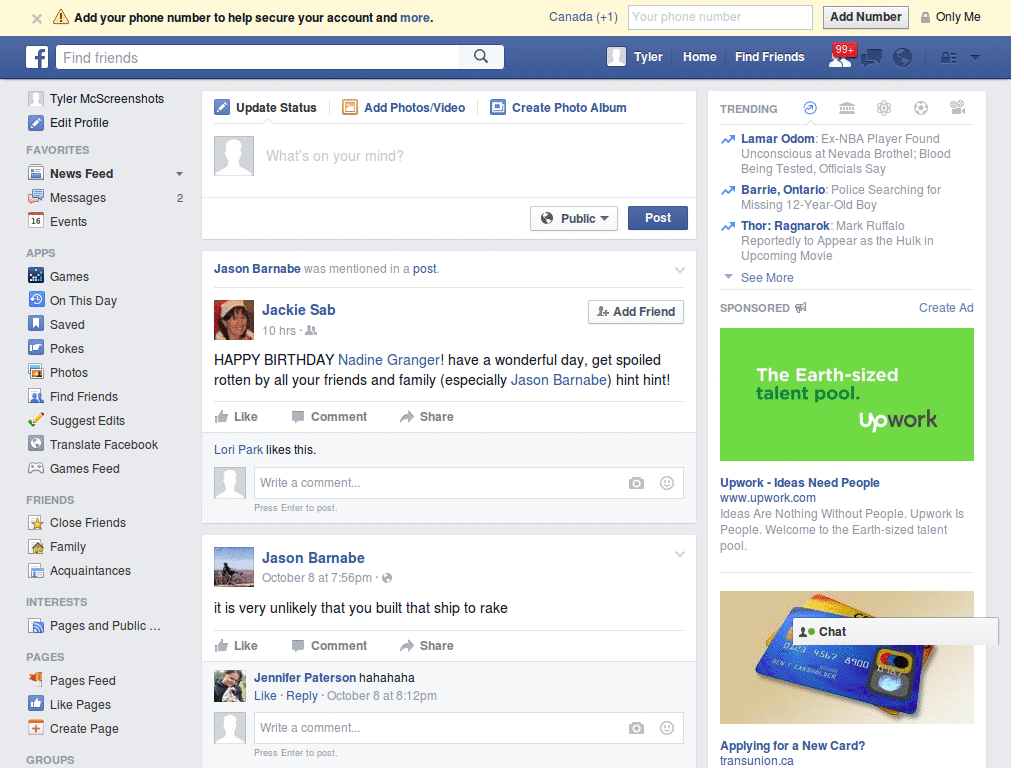Open Upwork sponsored ad image
Screen dimensions: 1024x768
coord(846,394)
